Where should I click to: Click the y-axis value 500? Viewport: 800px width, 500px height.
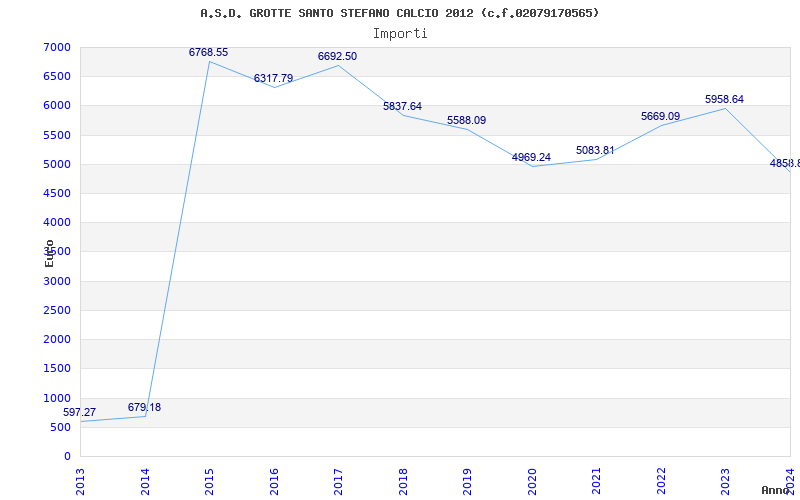pyautogui.click(x=61, y=427)
